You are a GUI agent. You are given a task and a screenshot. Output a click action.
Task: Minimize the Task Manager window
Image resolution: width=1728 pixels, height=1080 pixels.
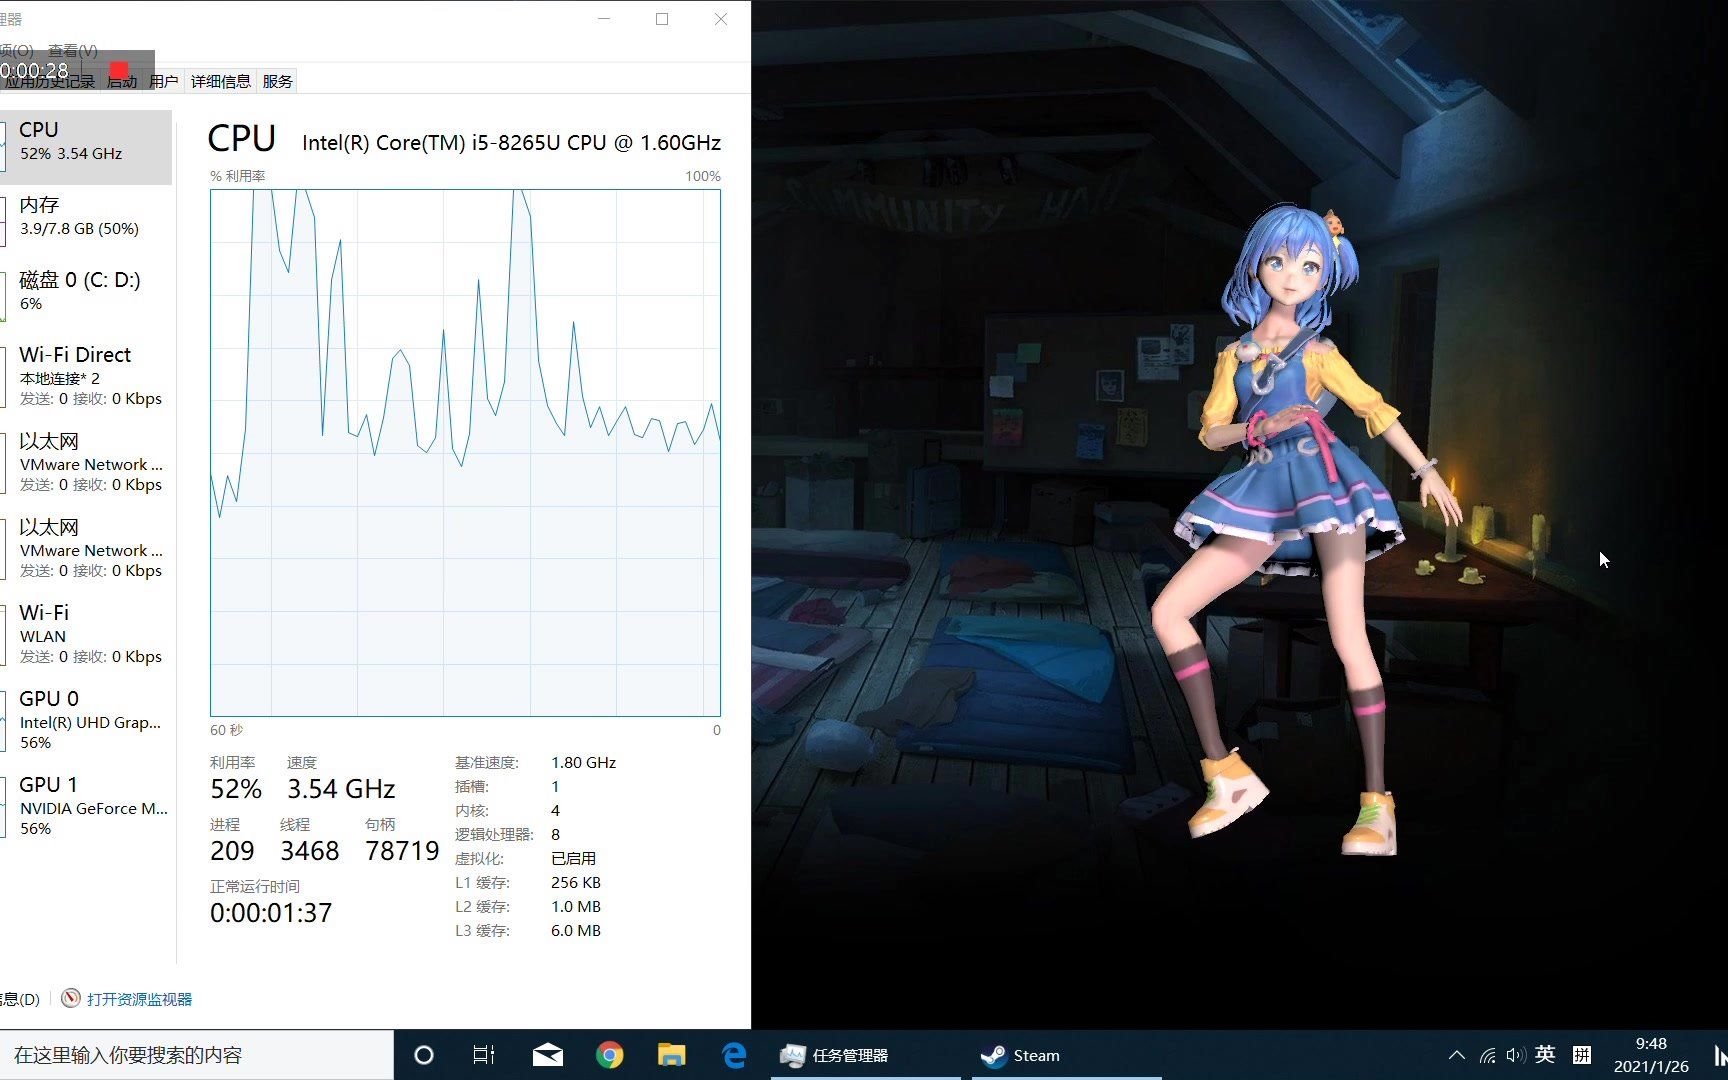point(604,19)
